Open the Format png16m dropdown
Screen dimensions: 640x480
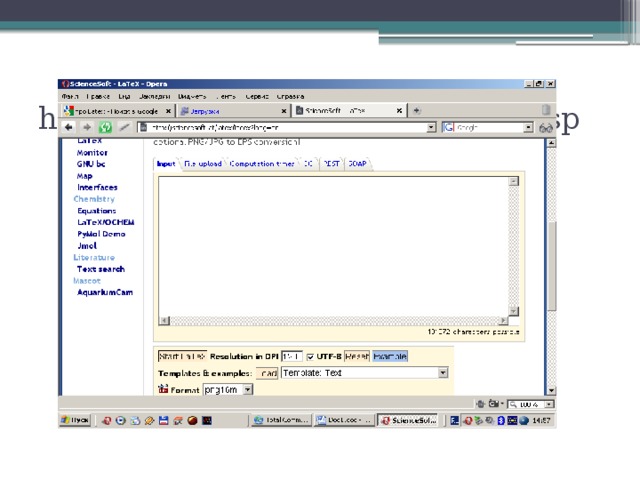coord(248,390)
